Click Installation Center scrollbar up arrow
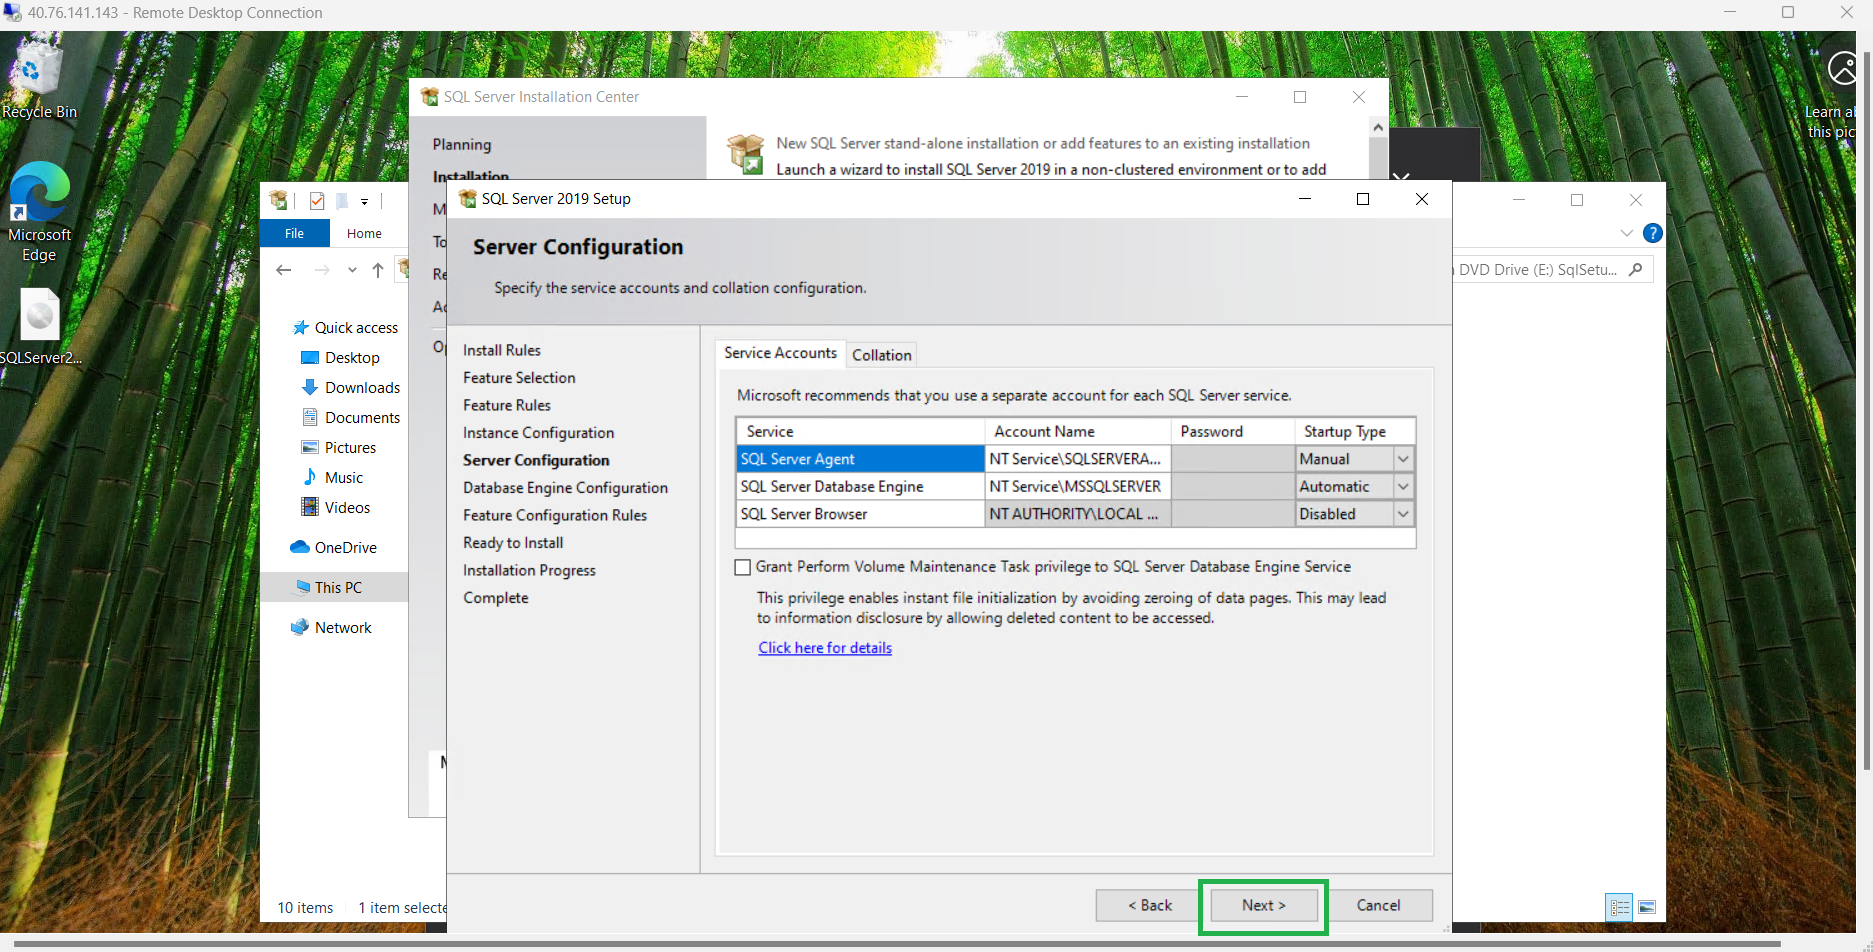This screenshot has height=952, width=1873. [1378, 127]
